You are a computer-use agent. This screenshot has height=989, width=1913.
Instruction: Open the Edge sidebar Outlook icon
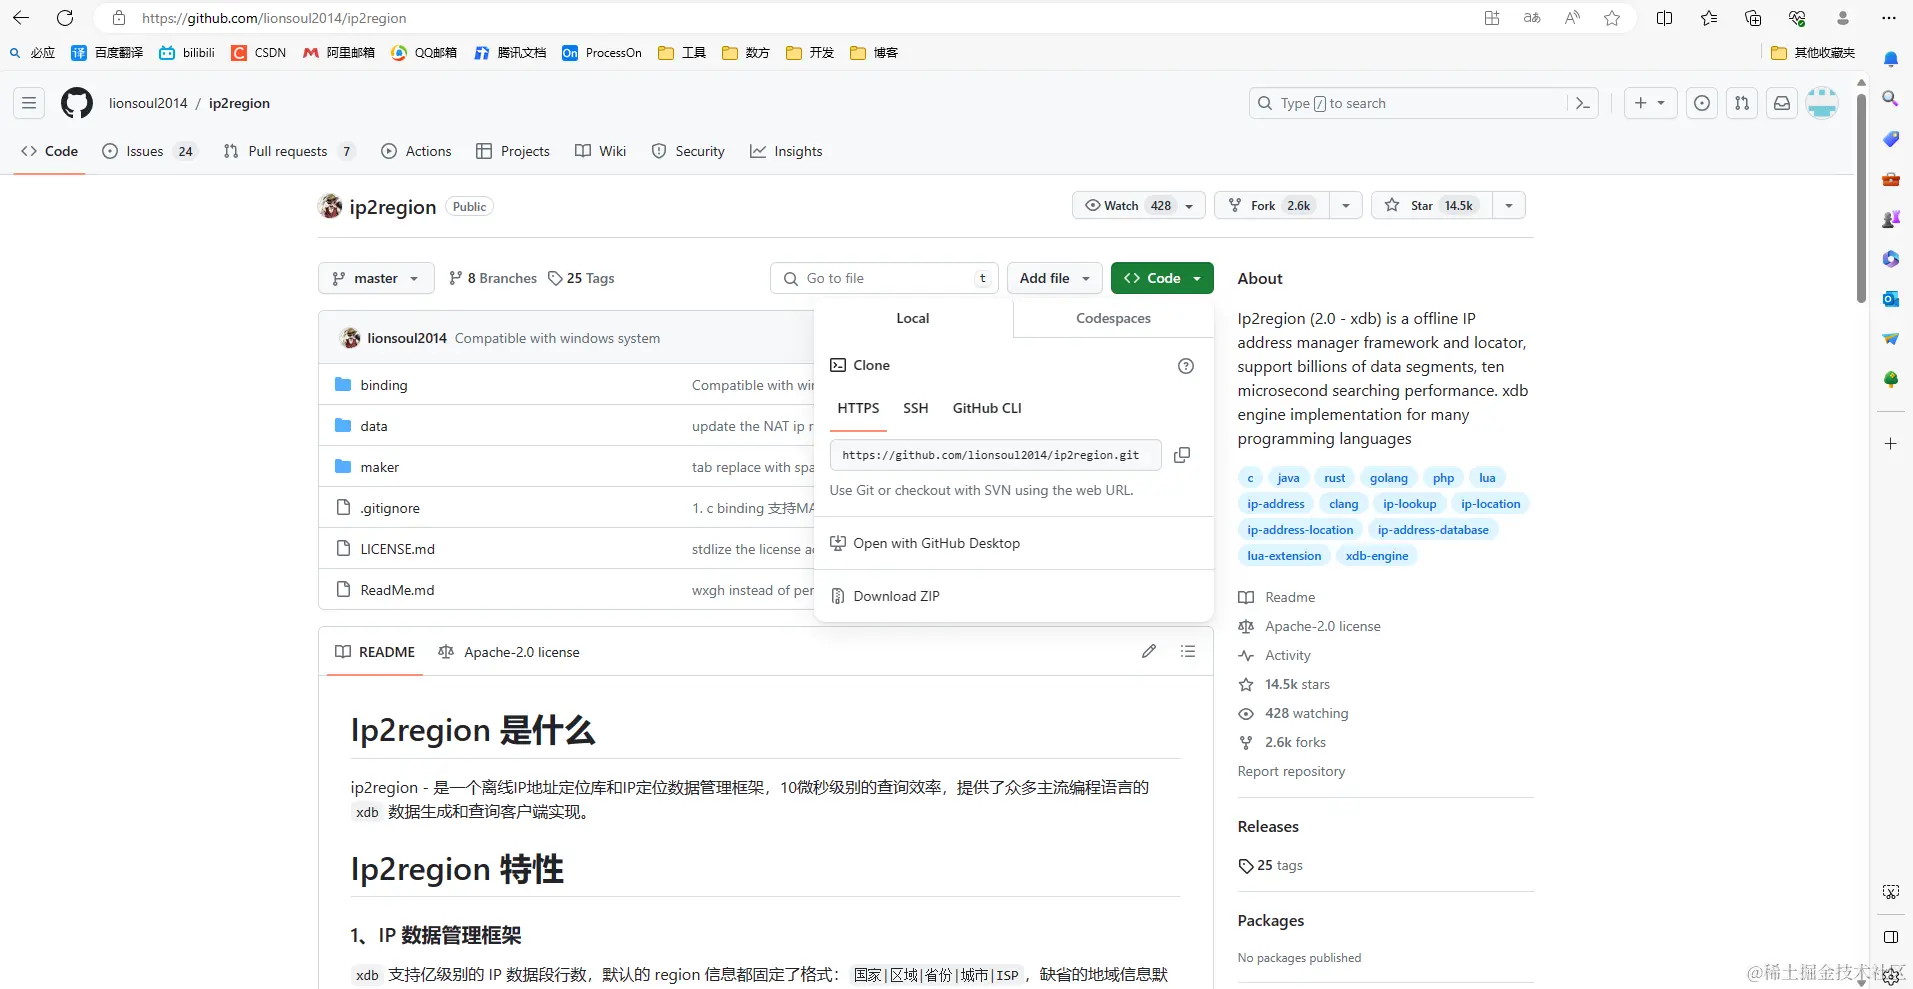point(1891,298)
